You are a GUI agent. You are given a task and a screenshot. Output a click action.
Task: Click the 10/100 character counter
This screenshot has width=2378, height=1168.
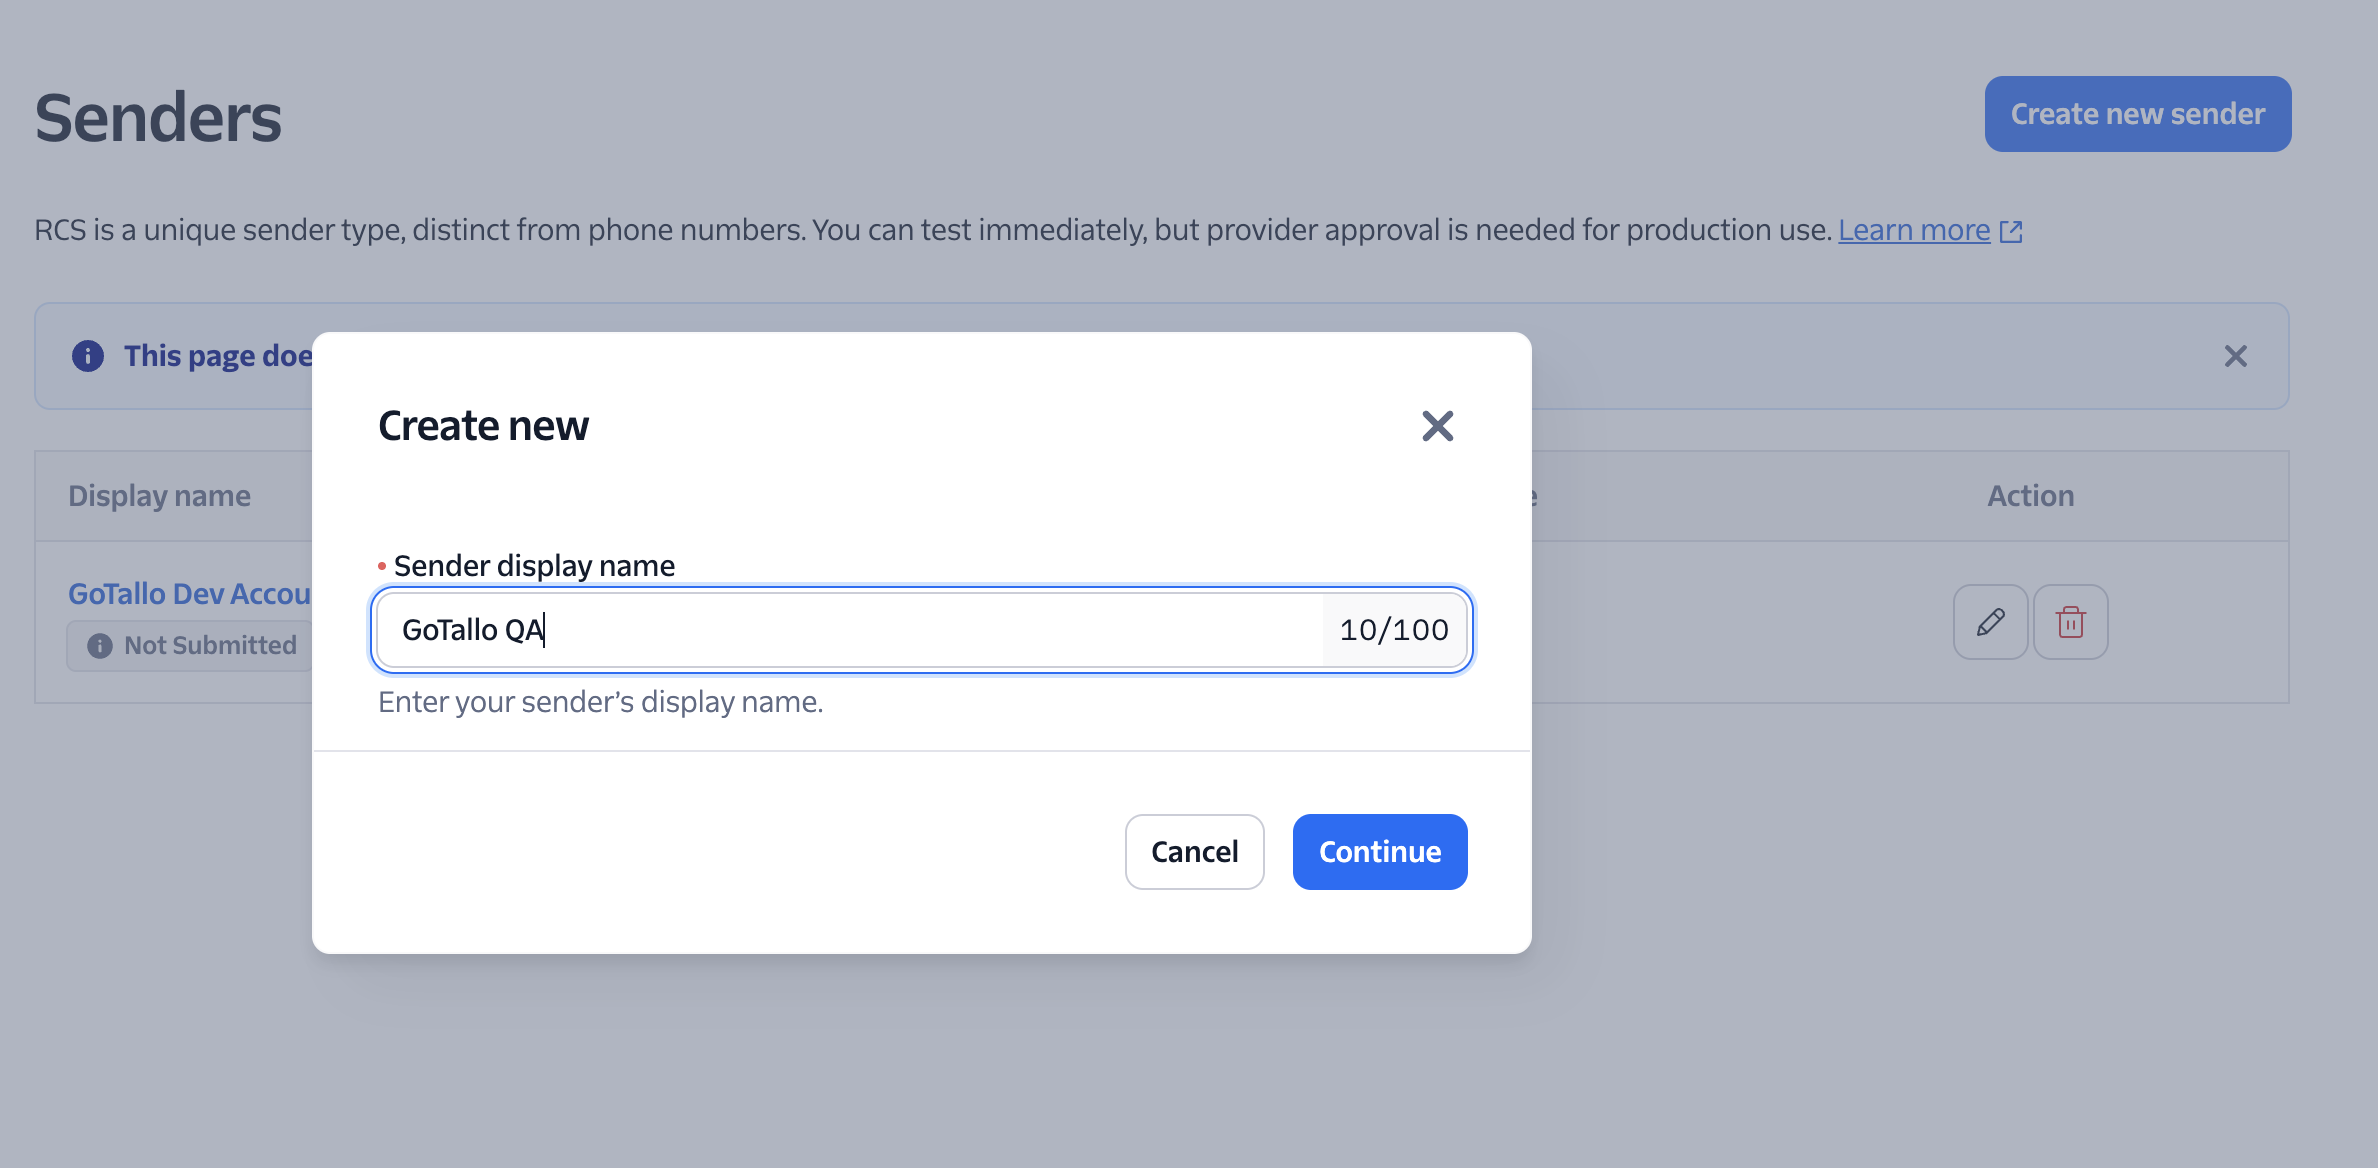pyautogui.click(x=1394, y=630)
